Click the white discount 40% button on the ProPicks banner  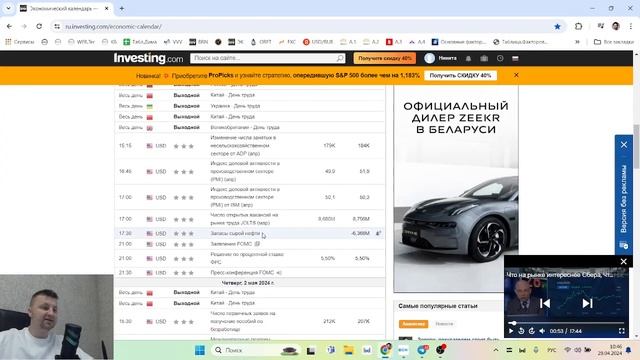[460, 76]
